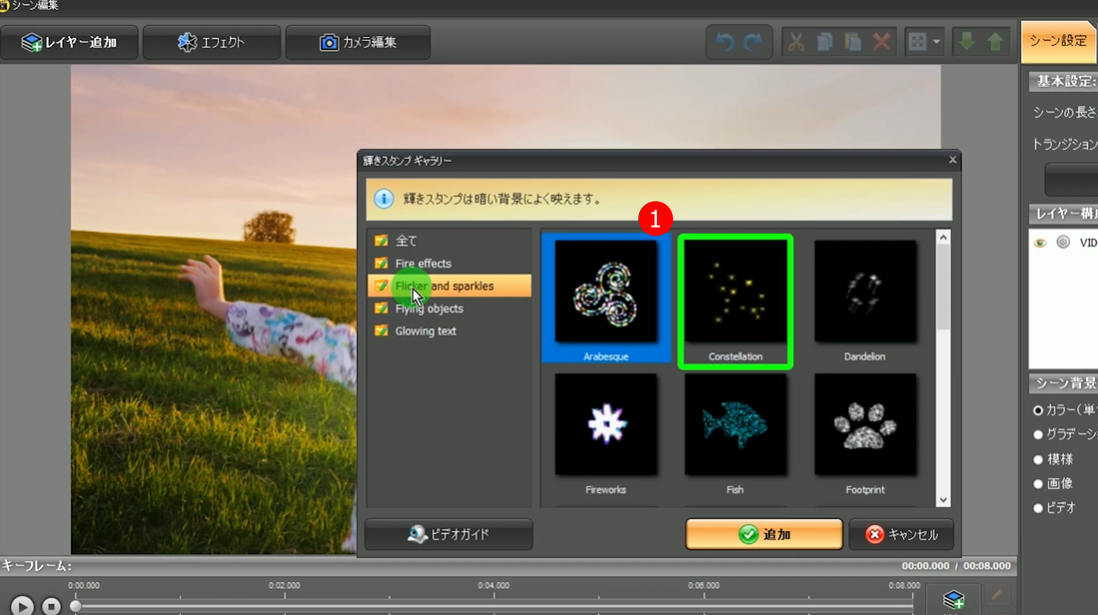
Task: Toggle the 全て category checkbox
Action: pyautogui.click(x=381, y=241)
